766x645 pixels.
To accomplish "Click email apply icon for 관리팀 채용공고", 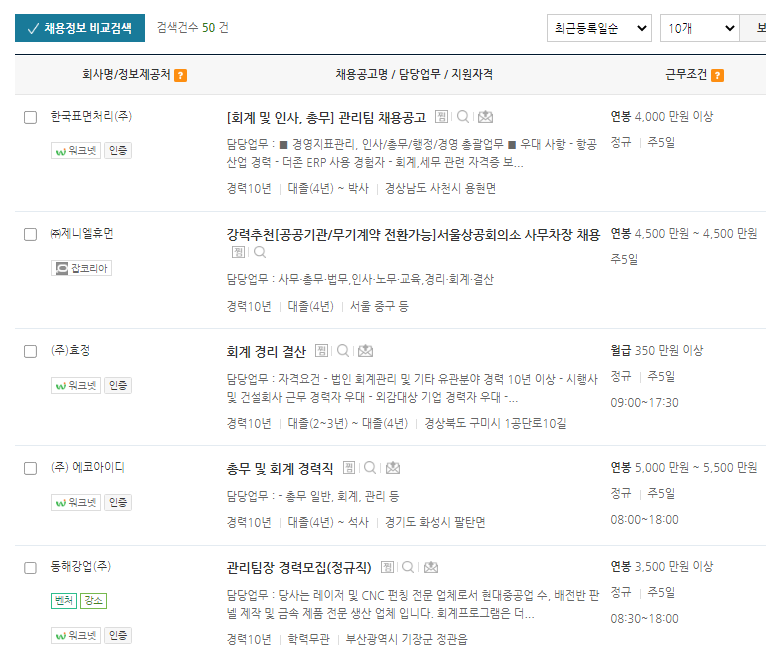I will click(485, 116).
